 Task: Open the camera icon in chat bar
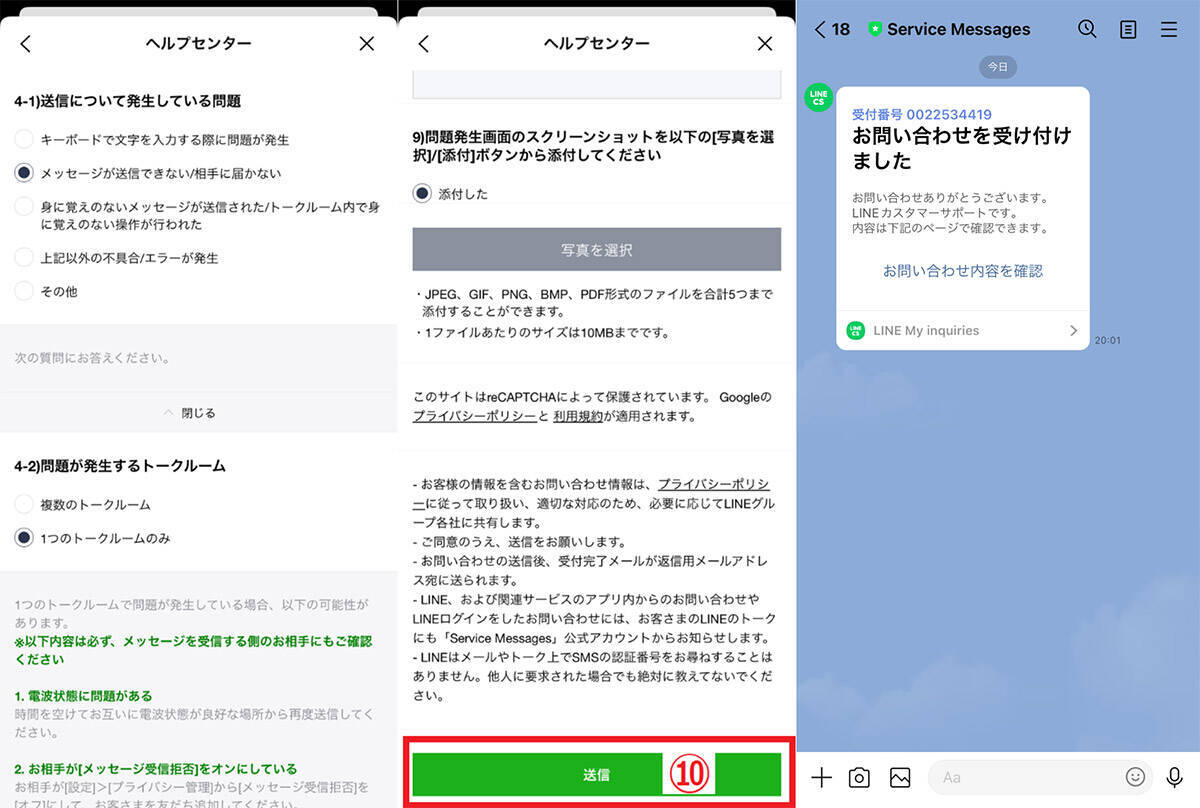[859, 777]
